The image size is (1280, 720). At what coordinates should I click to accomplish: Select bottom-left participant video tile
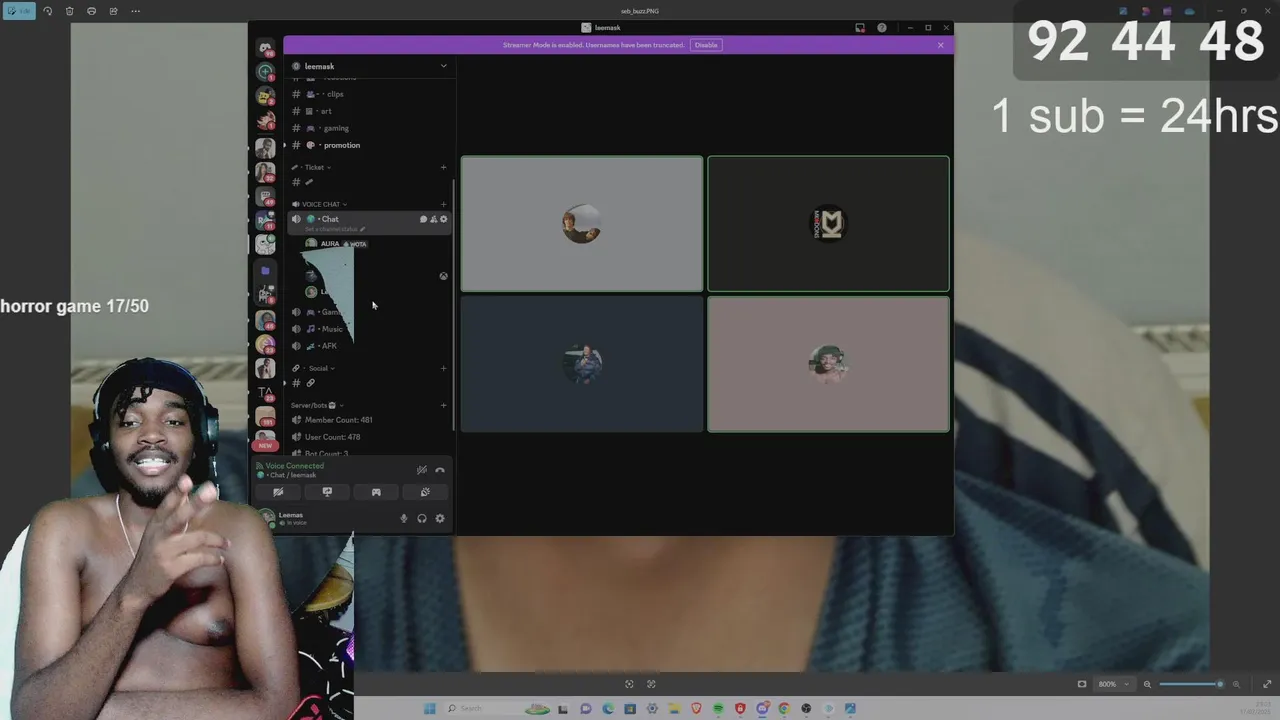tap(582, 364)
